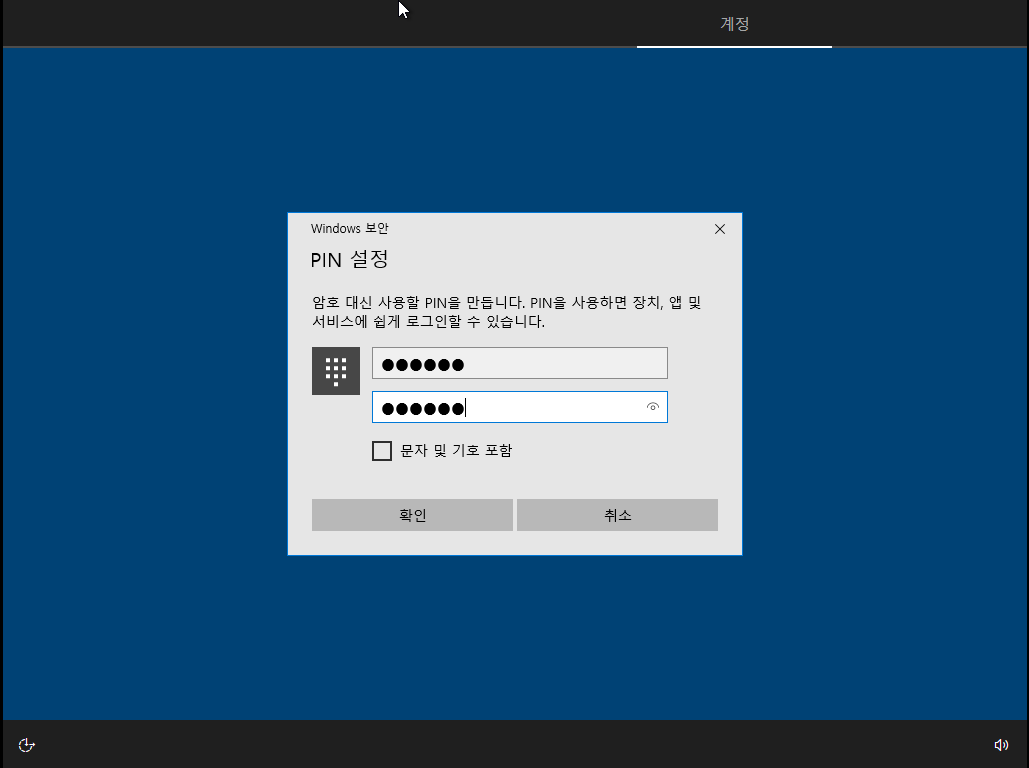The width and height of the screenshot is (1029, 768).
Task: Select the 계정 tab at the top
Action: tap(734, 24)
